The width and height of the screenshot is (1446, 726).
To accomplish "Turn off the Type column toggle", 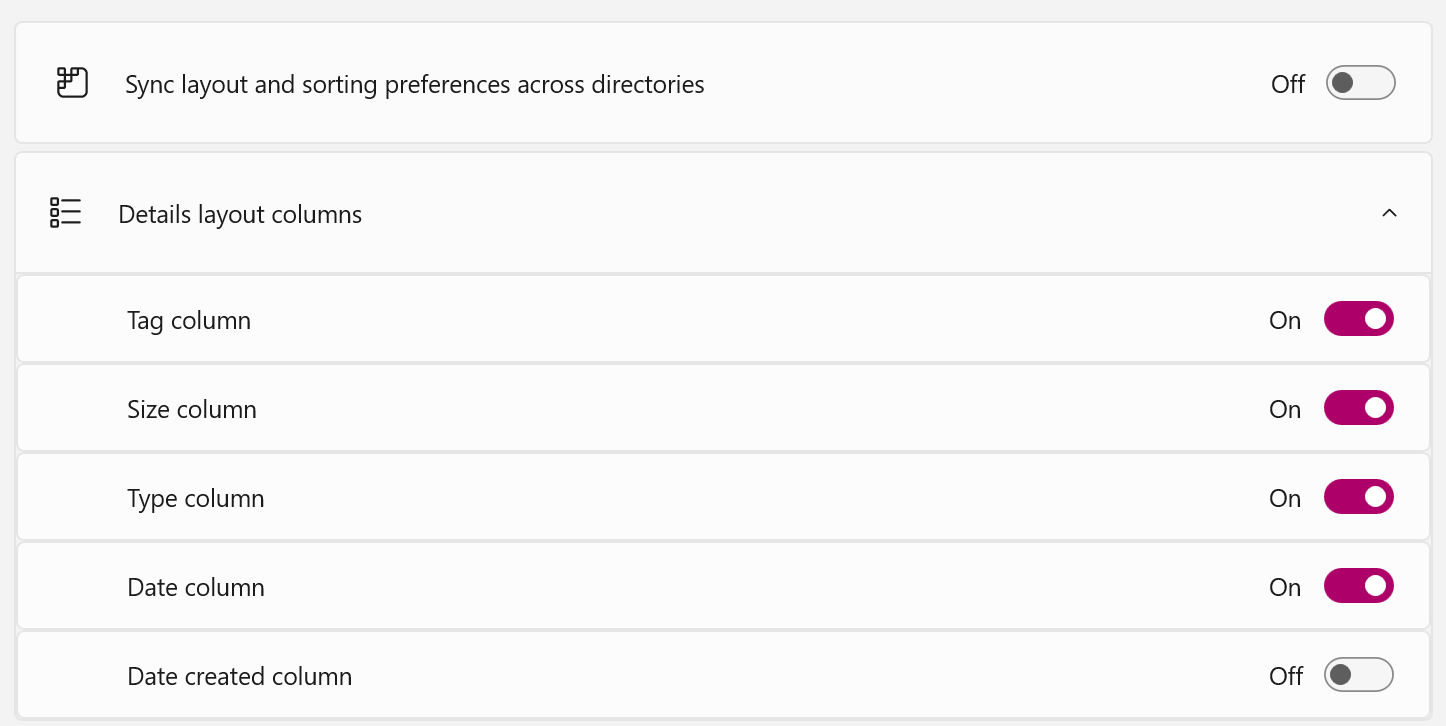I will tap(1359, 496).
